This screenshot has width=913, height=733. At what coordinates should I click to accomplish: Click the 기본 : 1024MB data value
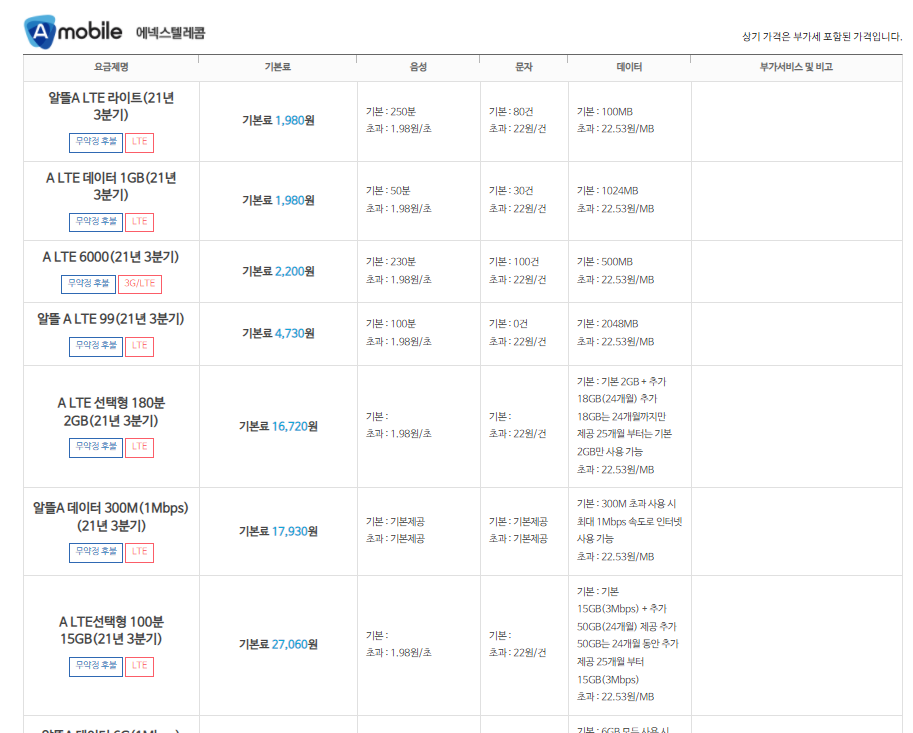click(x=607, y=191)
